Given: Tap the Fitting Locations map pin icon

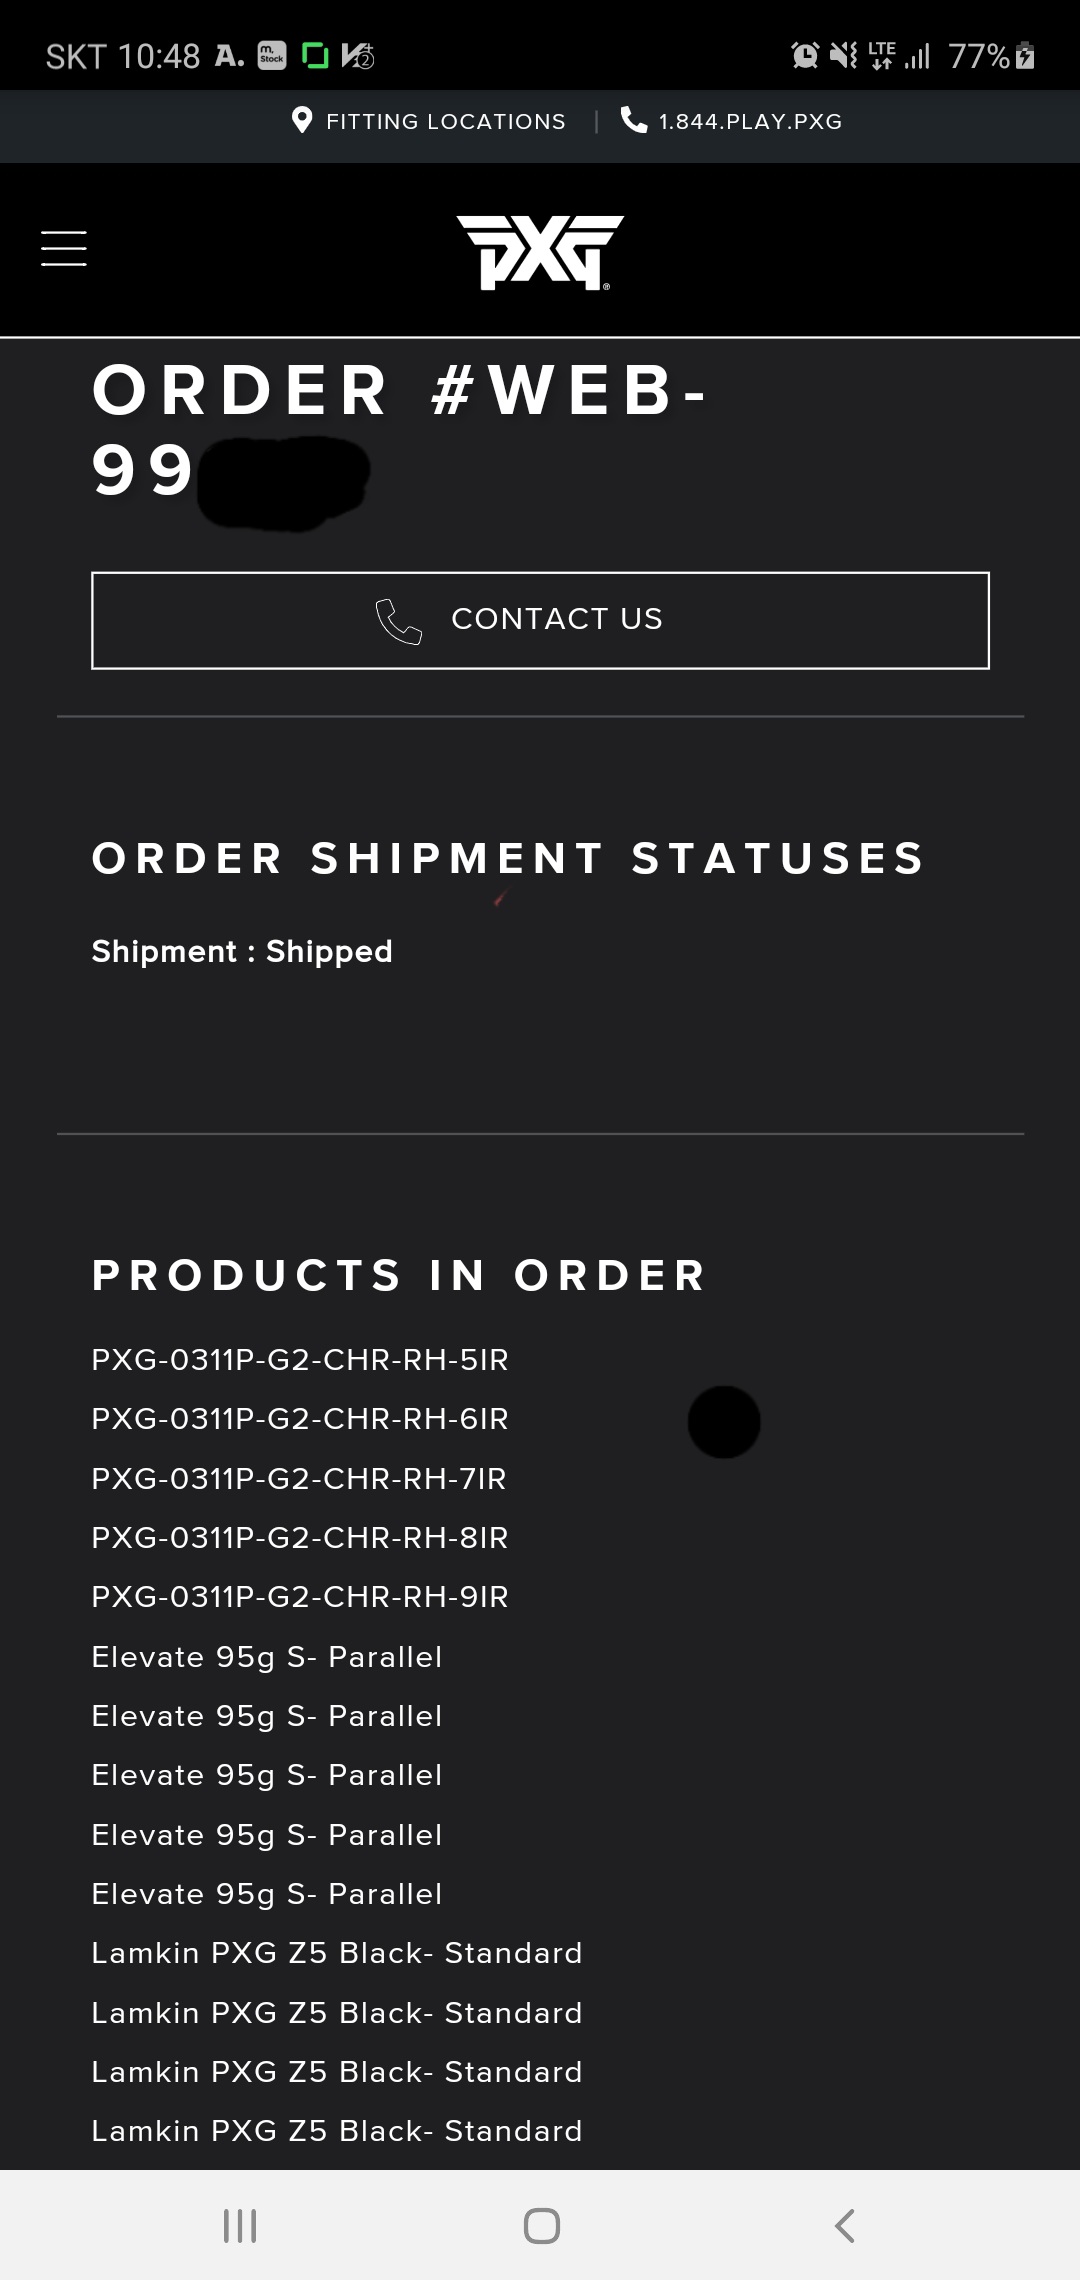Looking at the screenshot, I should 301,121.
